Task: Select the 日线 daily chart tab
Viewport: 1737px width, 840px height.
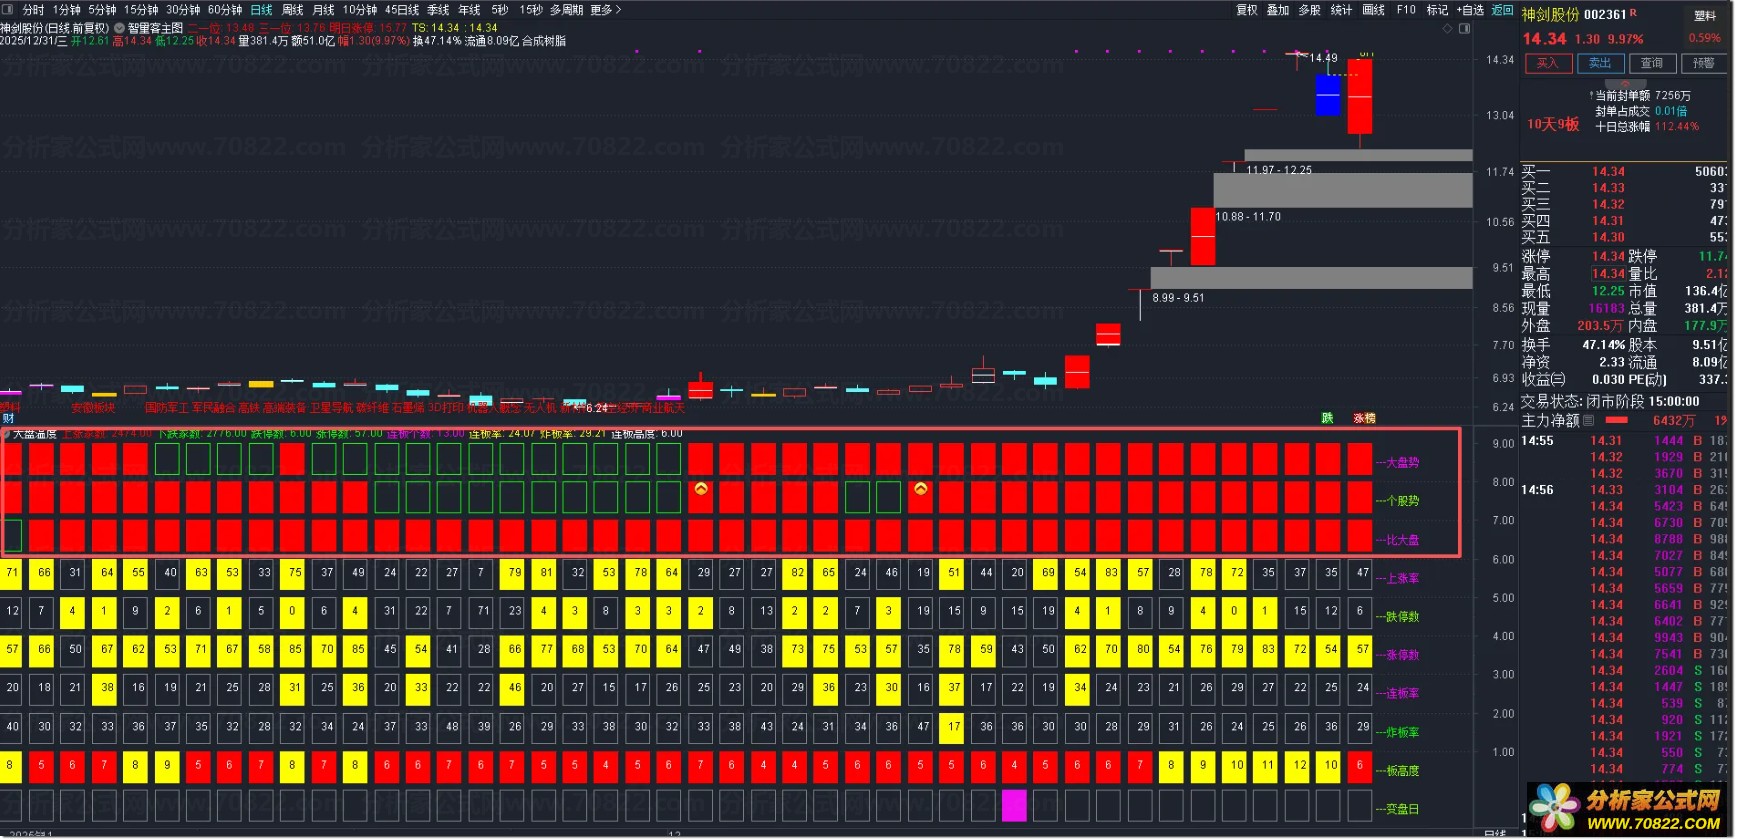Action: 261,9
